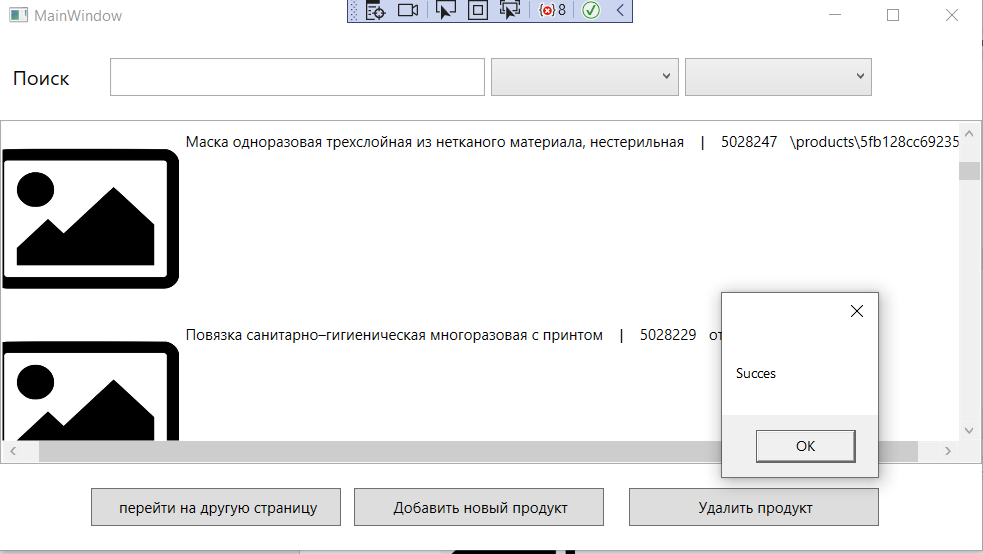The image size is (983, 554).
Task: Click the vertical scrollbar thumb of list
Action: (969, 171)
